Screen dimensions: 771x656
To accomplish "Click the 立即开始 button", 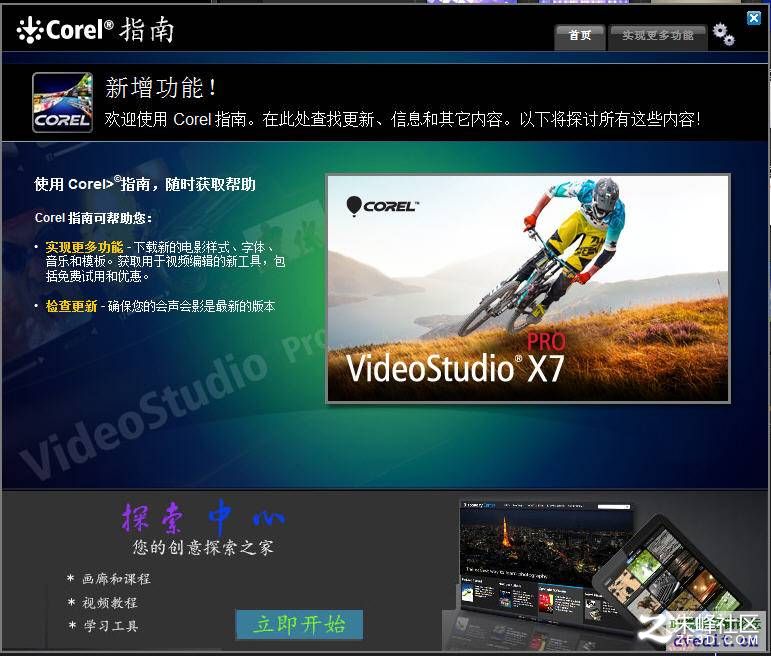I will 299,625.
